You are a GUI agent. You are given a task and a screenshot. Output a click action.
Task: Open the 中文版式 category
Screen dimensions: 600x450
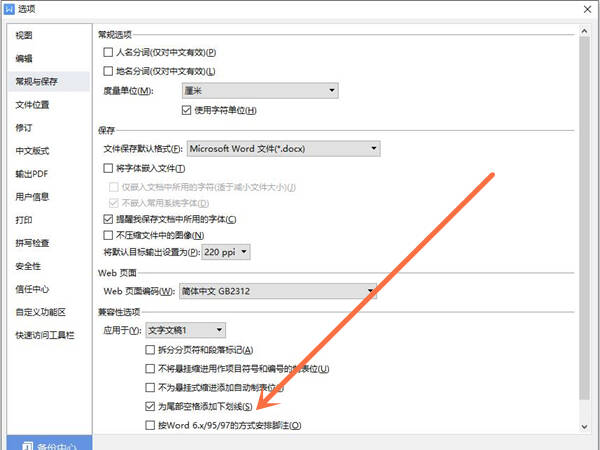point(32,151)
